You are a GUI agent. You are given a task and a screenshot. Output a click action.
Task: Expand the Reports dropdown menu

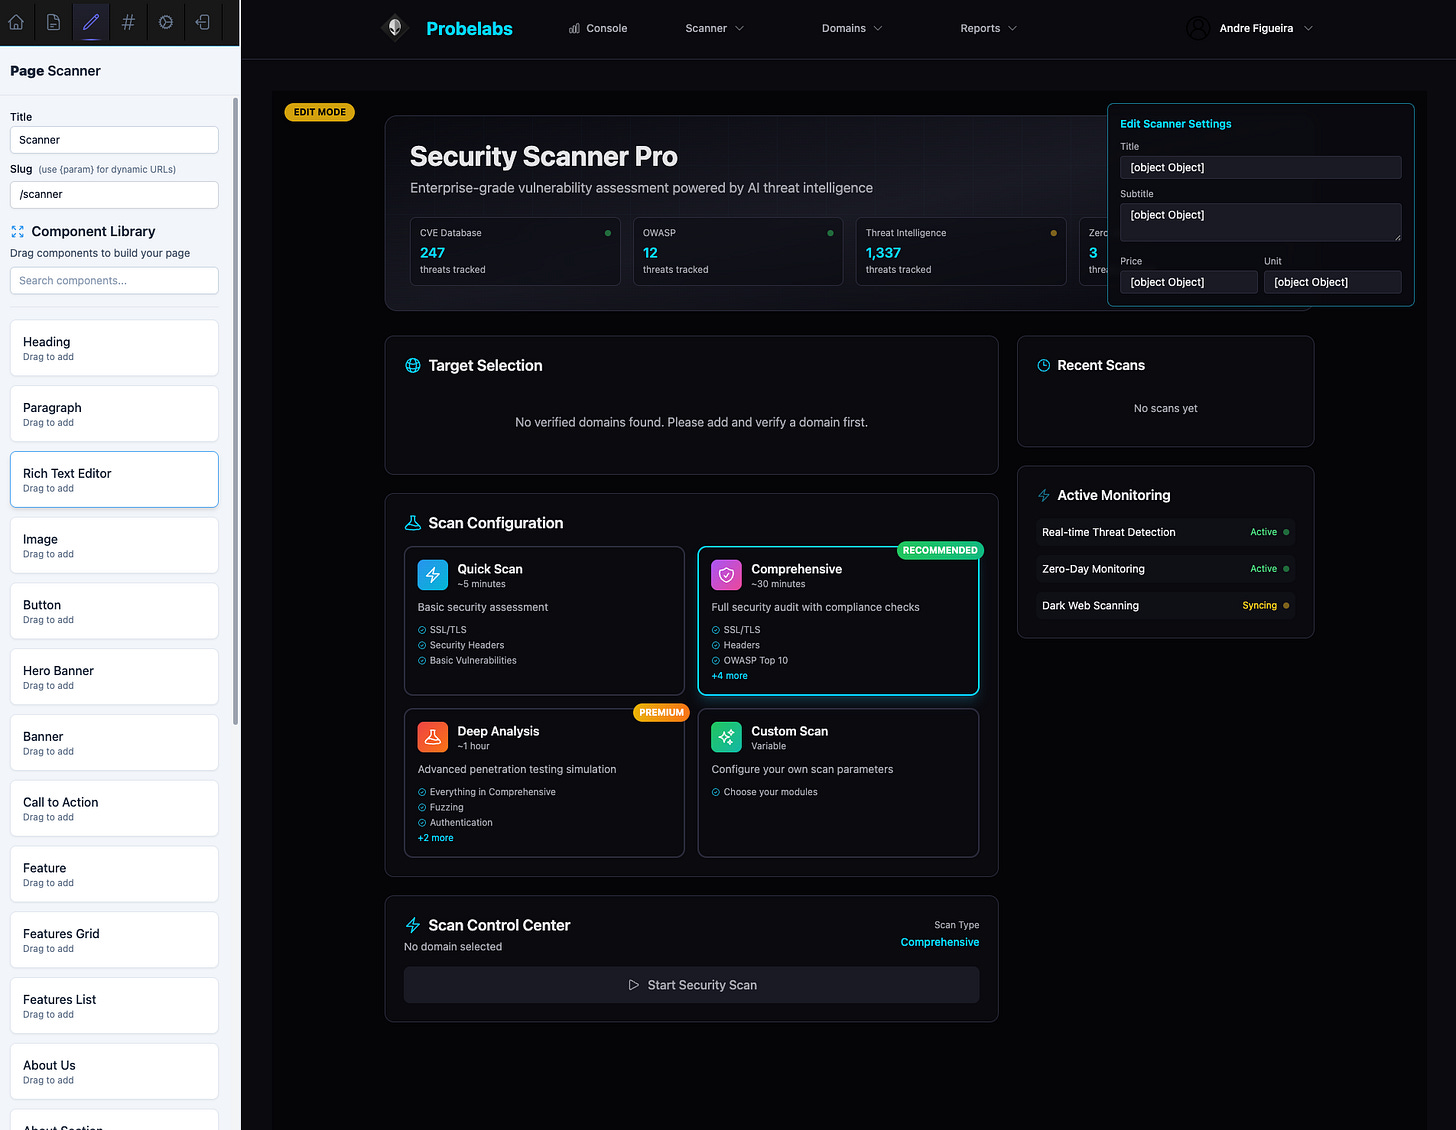click(989, 28)
